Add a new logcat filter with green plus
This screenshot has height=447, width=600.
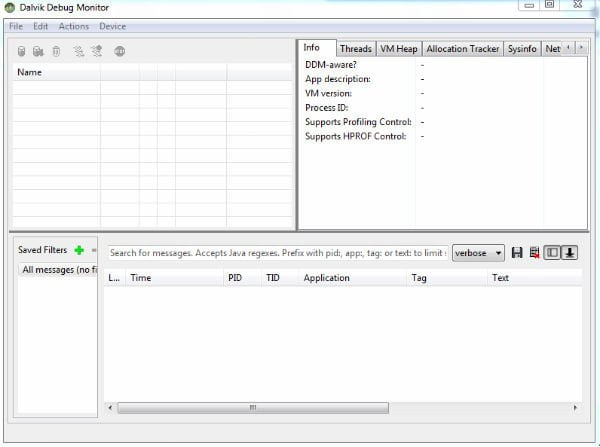(79, 250)
